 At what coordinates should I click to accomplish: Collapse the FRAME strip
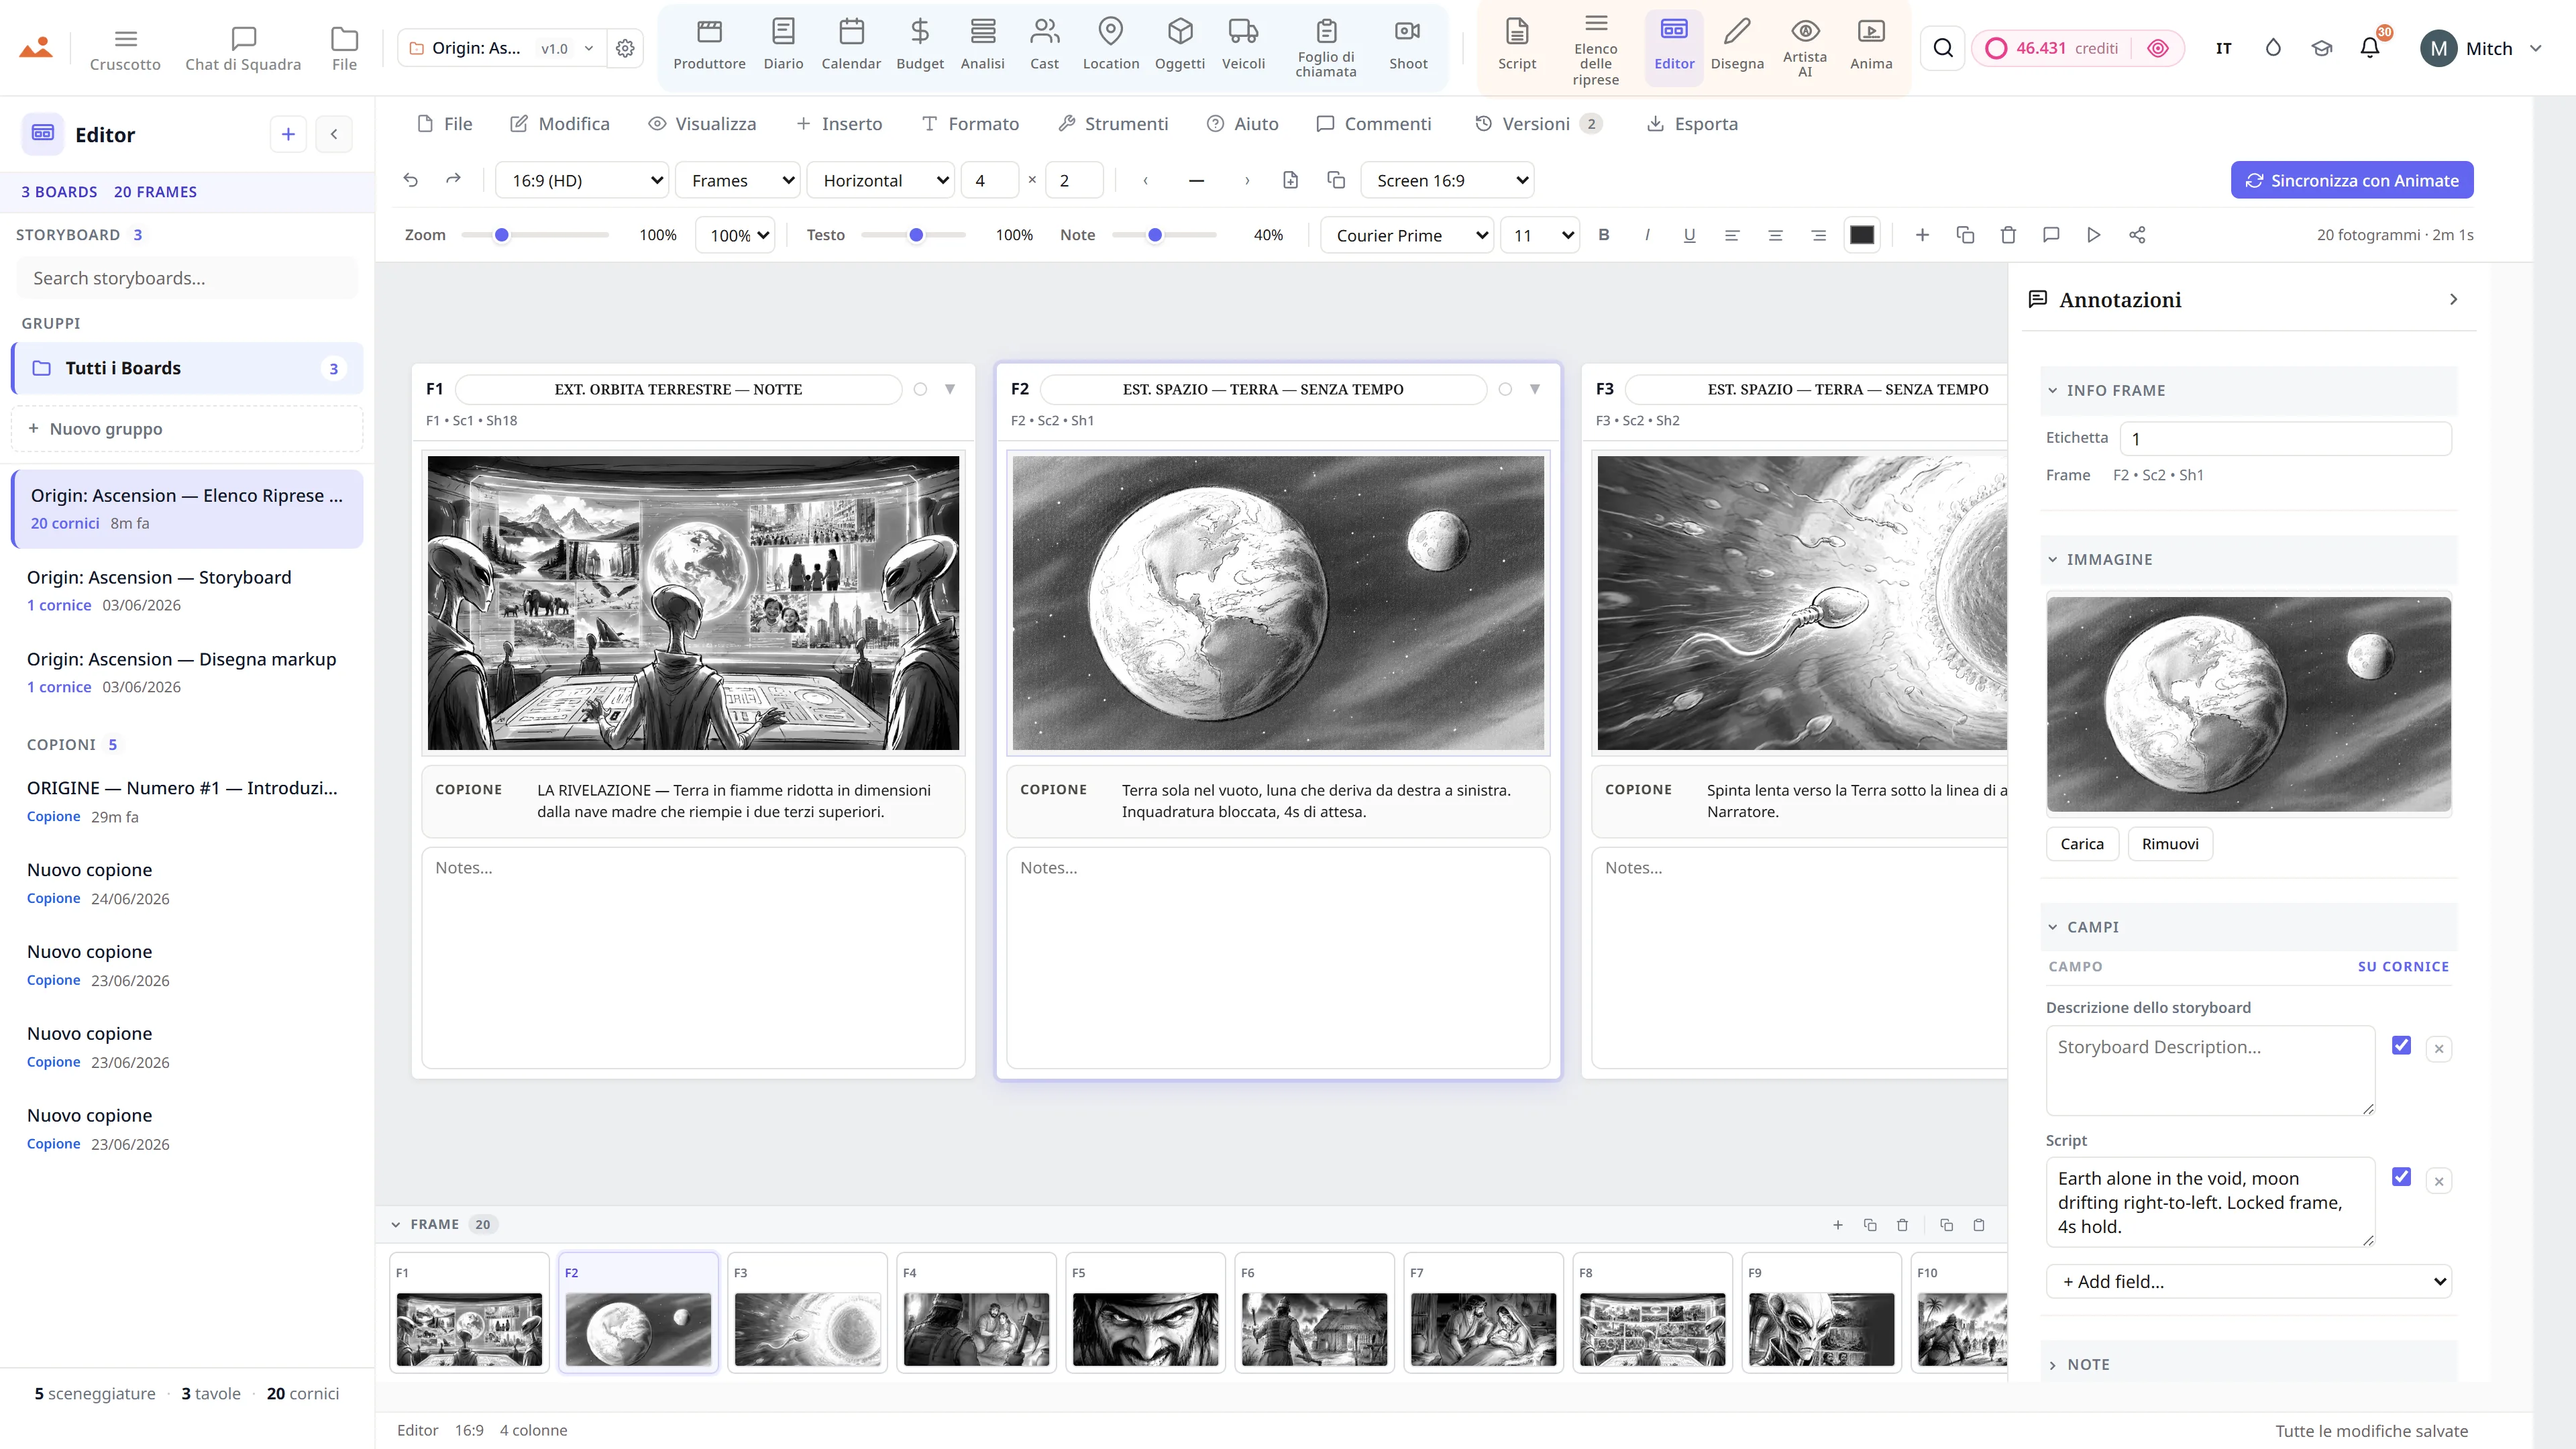(396, 1224)
